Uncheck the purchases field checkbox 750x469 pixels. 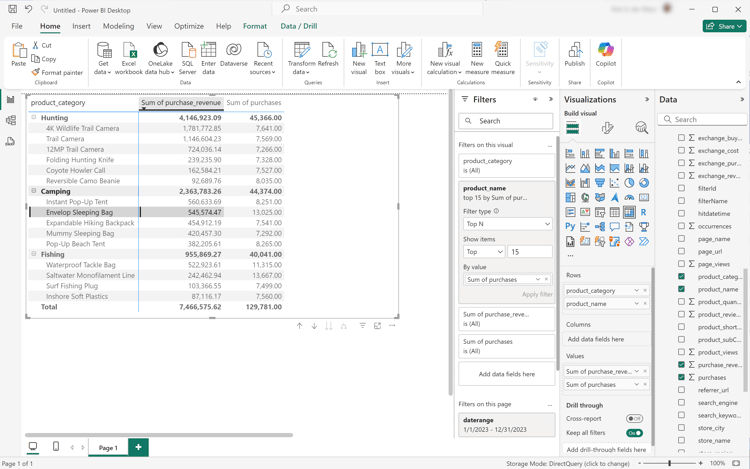click(682, 378)
